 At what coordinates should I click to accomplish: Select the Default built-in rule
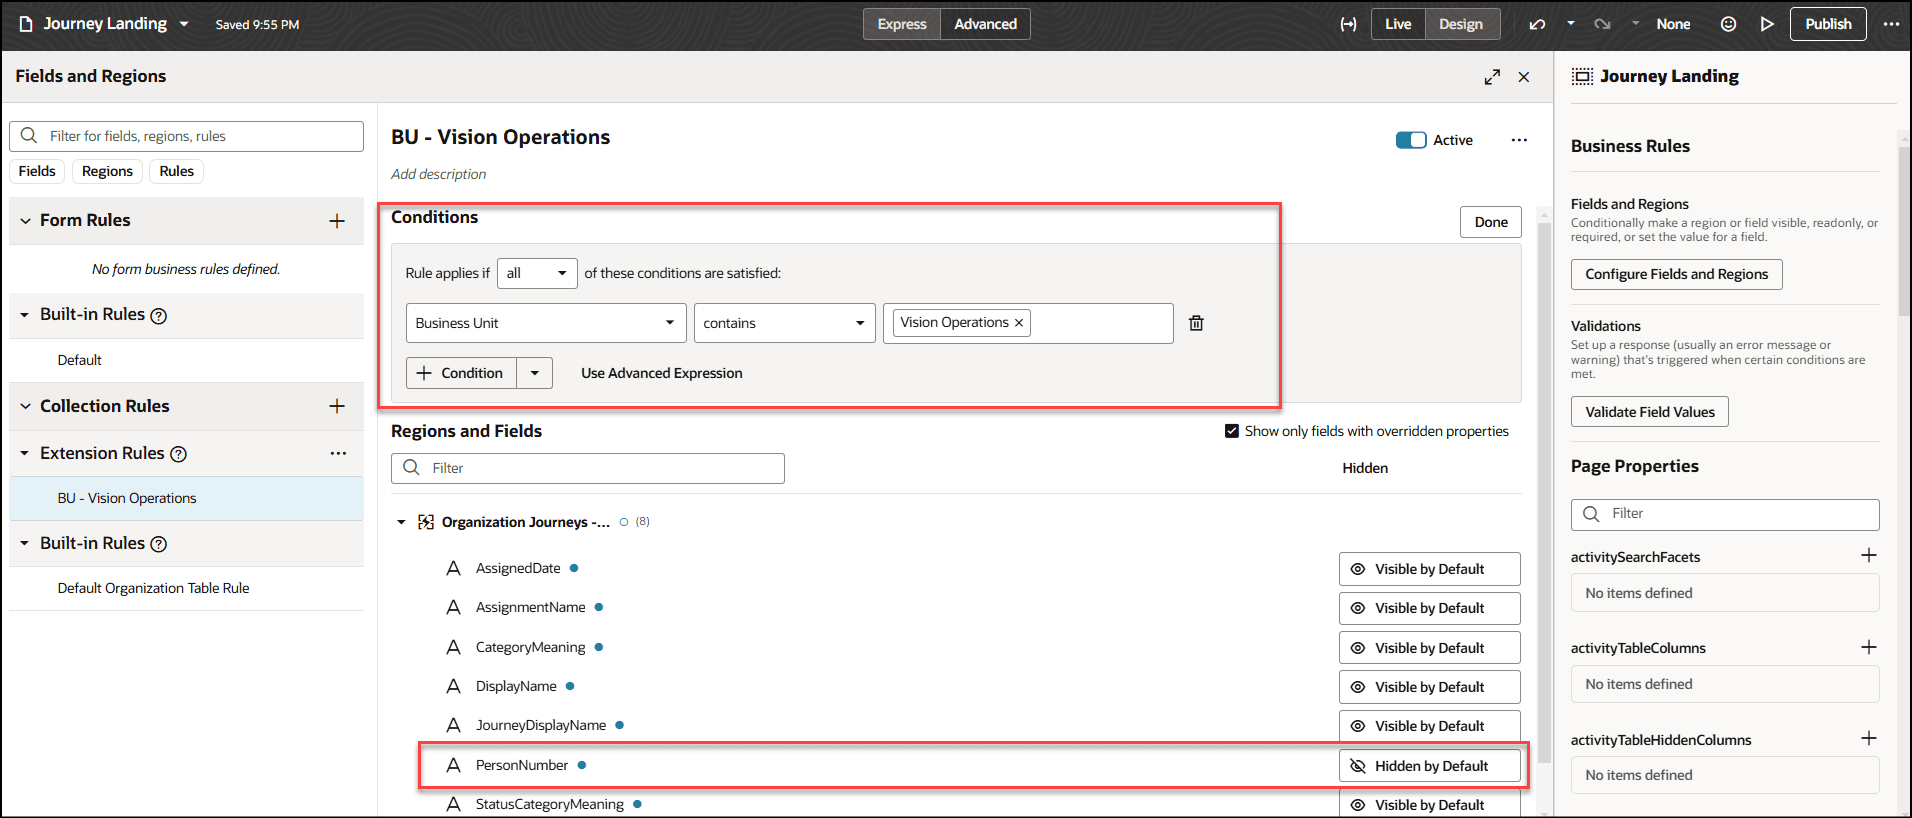(186, 360)
